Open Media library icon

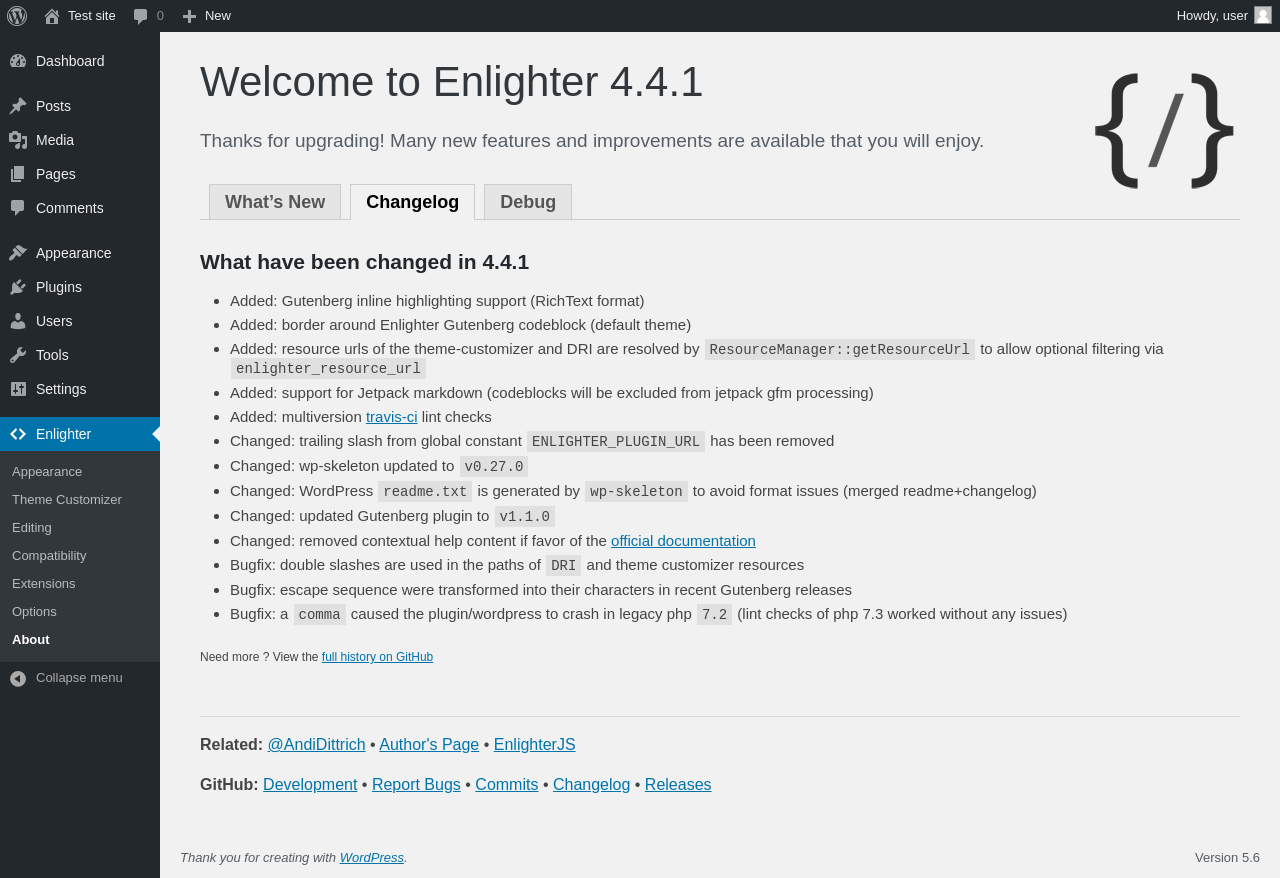(x=18, y=140)
